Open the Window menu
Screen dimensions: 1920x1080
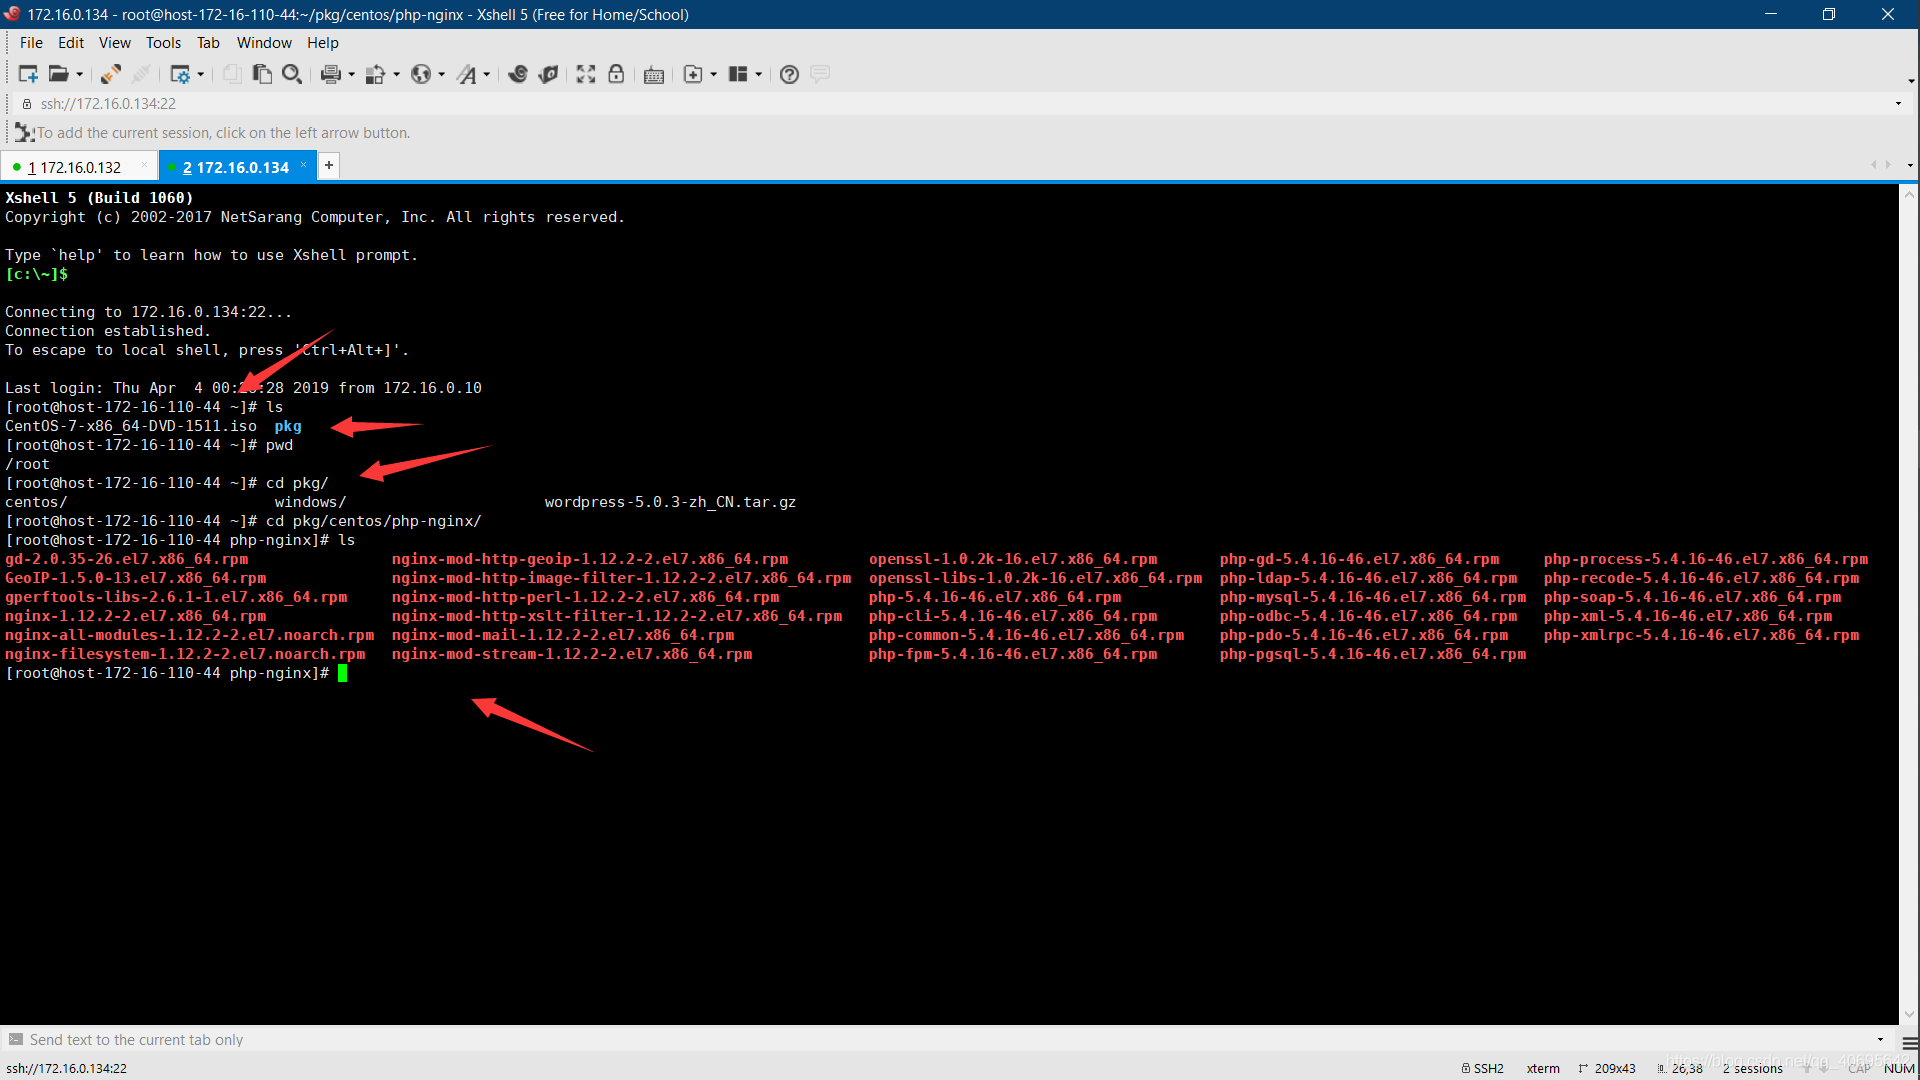[x=264, y=43]
